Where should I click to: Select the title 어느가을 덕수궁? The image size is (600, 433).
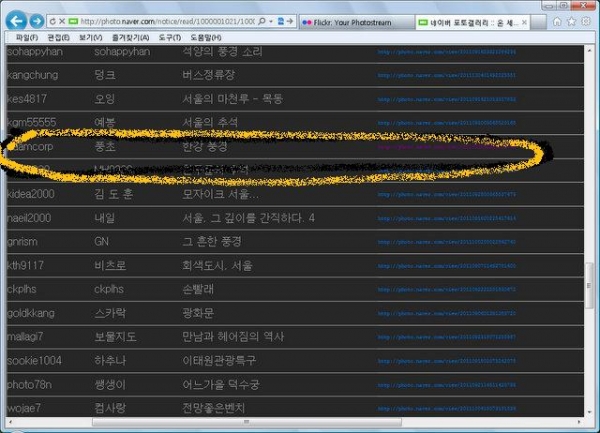[220, 384]
